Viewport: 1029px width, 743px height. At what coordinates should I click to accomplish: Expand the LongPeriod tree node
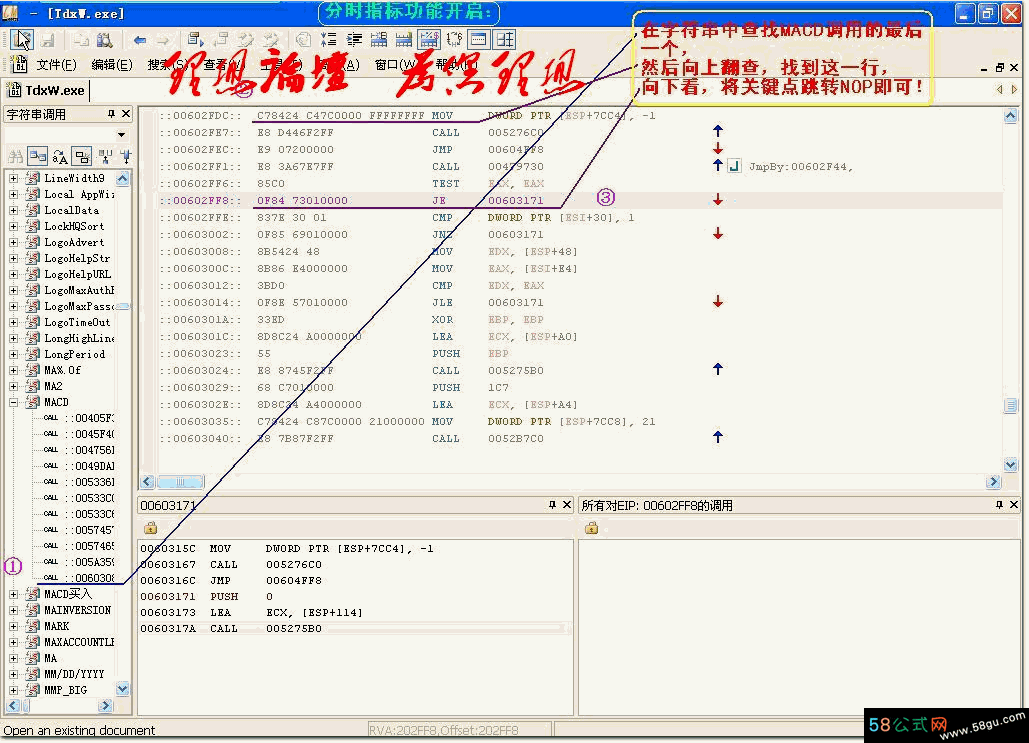[x=13, y=354]
